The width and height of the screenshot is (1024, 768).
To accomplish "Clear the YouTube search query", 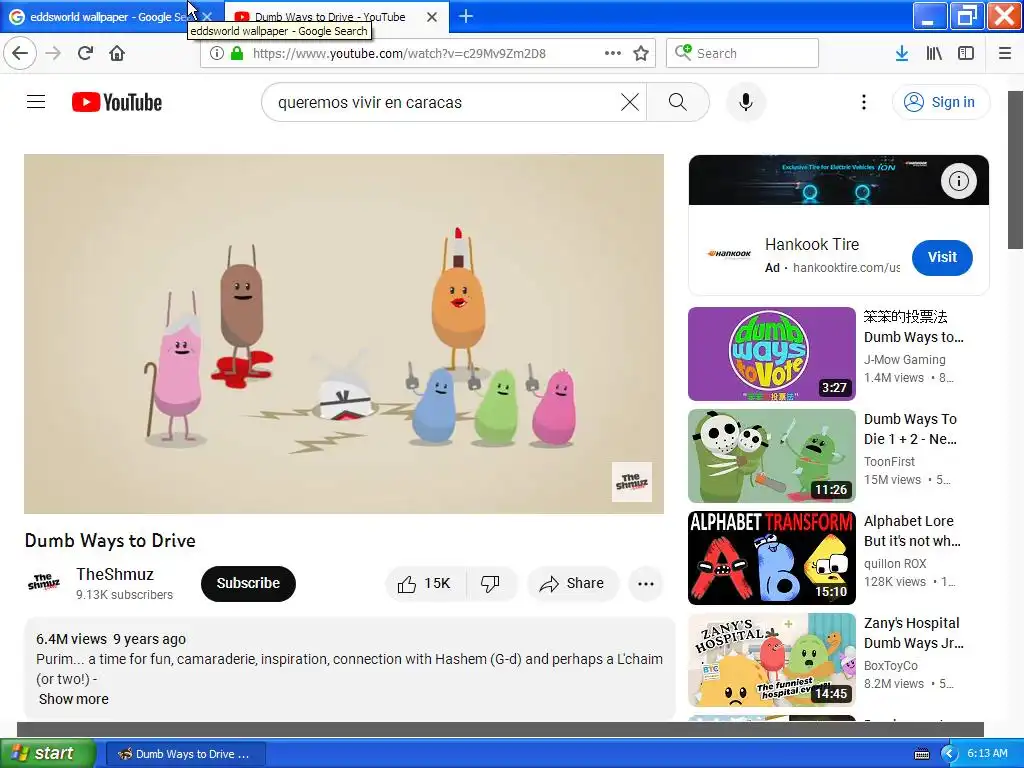I will click(x=630, y=102).
